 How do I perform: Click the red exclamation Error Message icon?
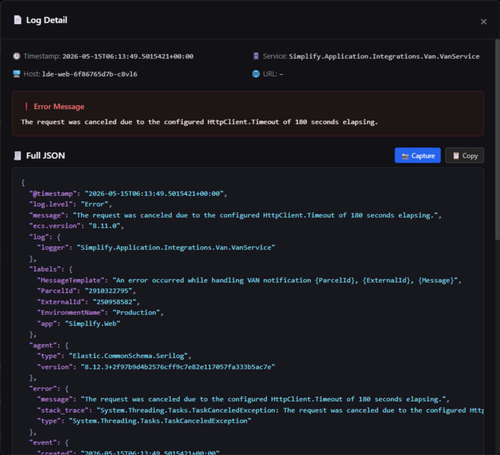click(26, 107)
